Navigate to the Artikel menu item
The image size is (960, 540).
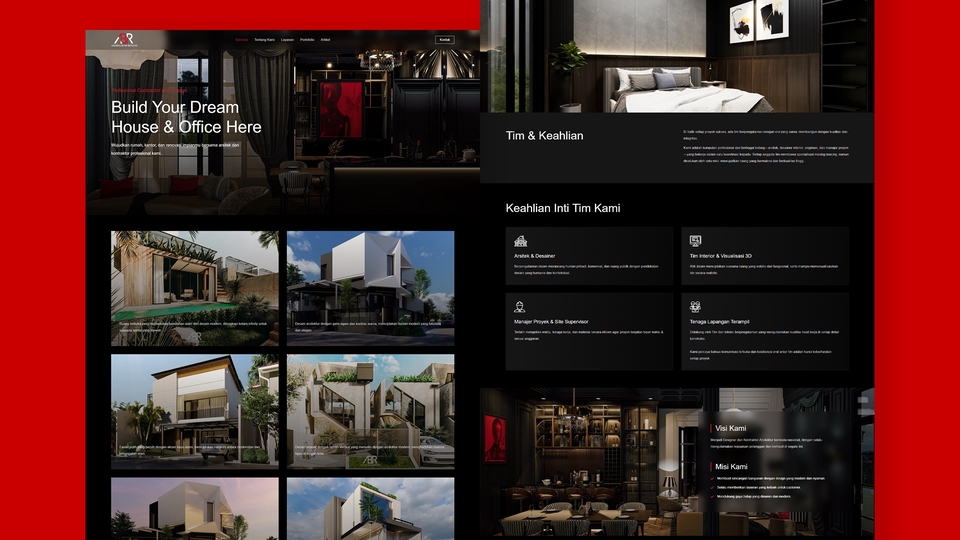coord(326,40)
